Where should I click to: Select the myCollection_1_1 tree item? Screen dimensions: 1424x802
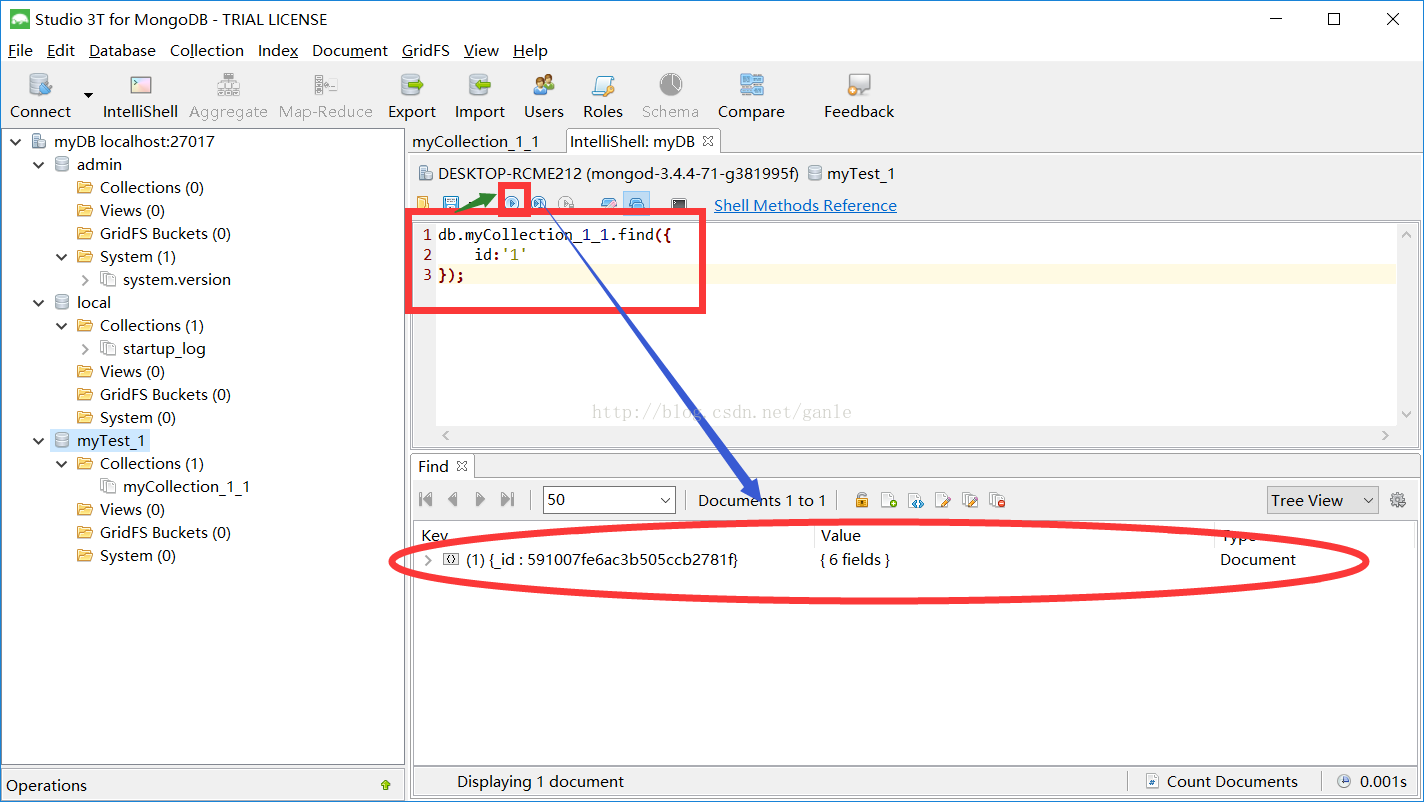[186, 487]
